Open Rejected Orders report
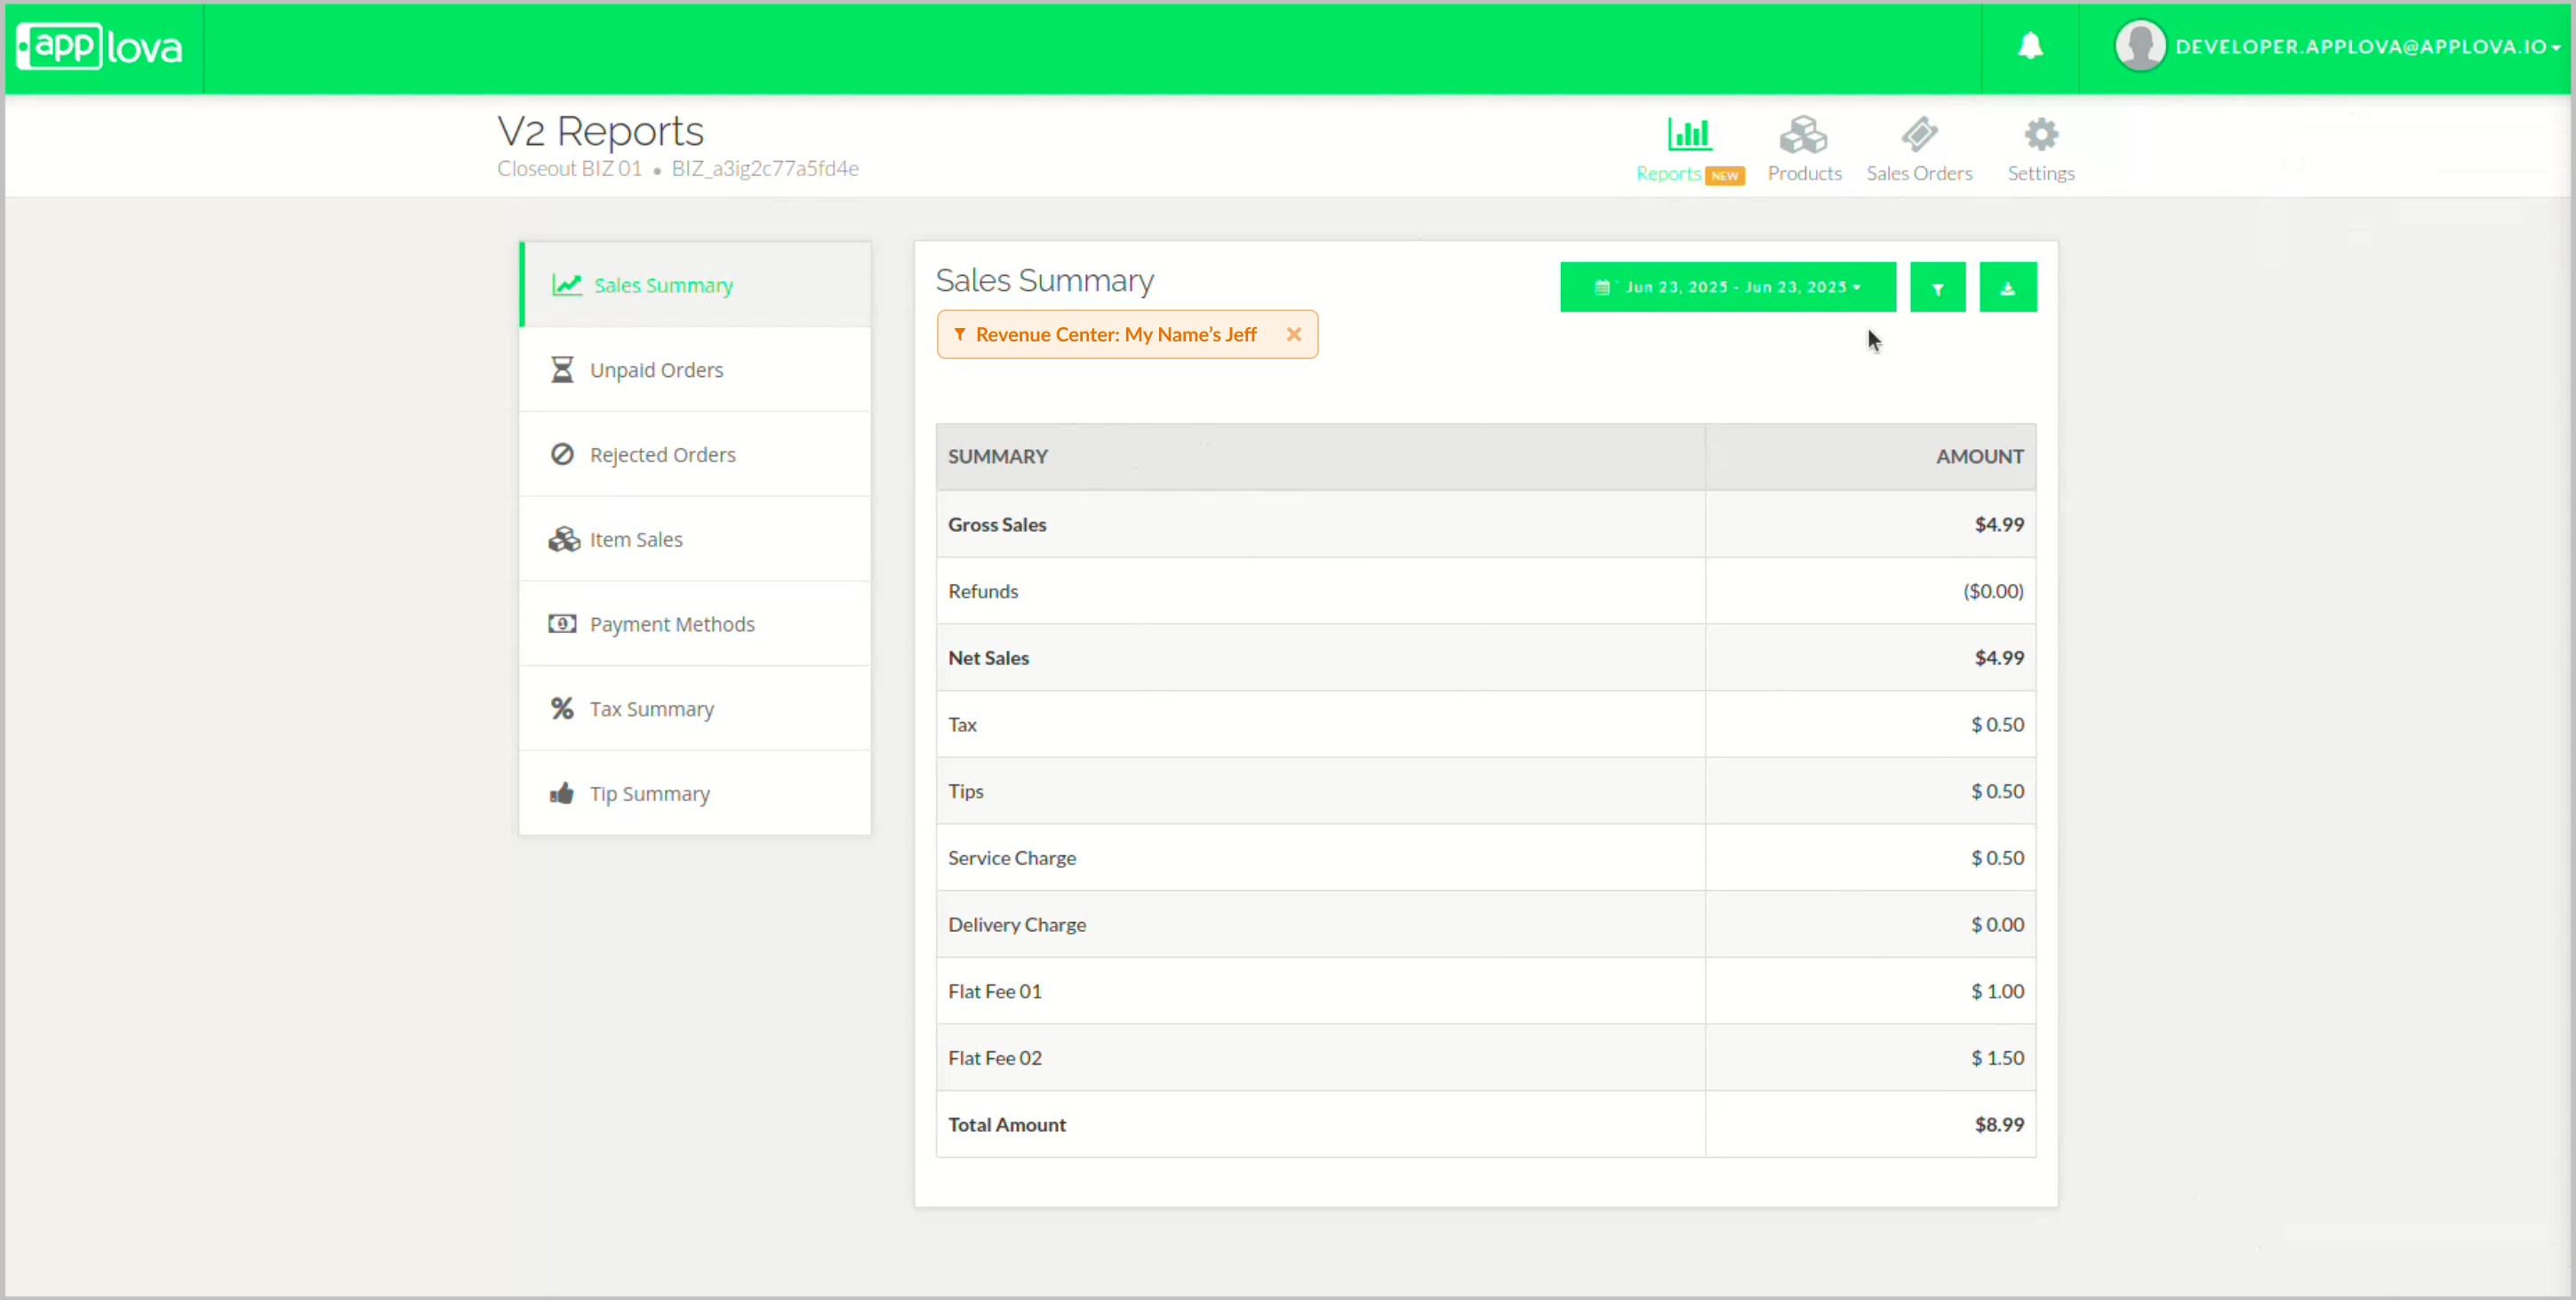Viewport: 2576px width, 1300px height. 695,455
